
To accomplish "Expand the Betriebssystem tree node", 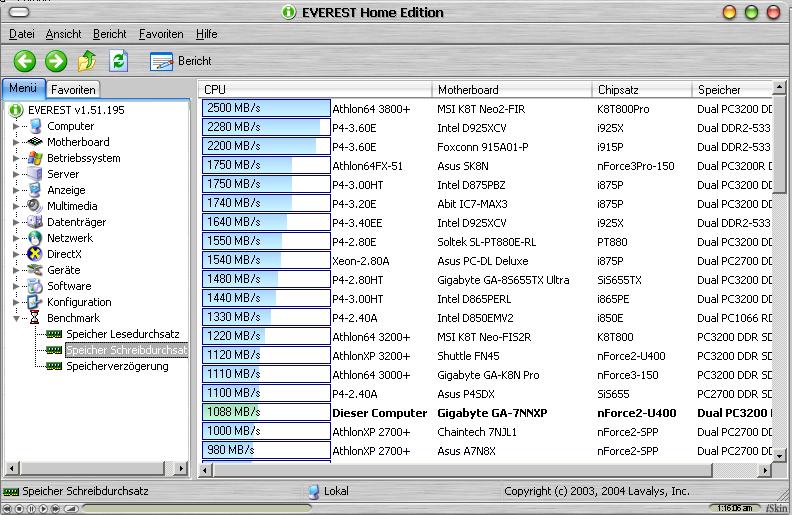I will (16, 158).
